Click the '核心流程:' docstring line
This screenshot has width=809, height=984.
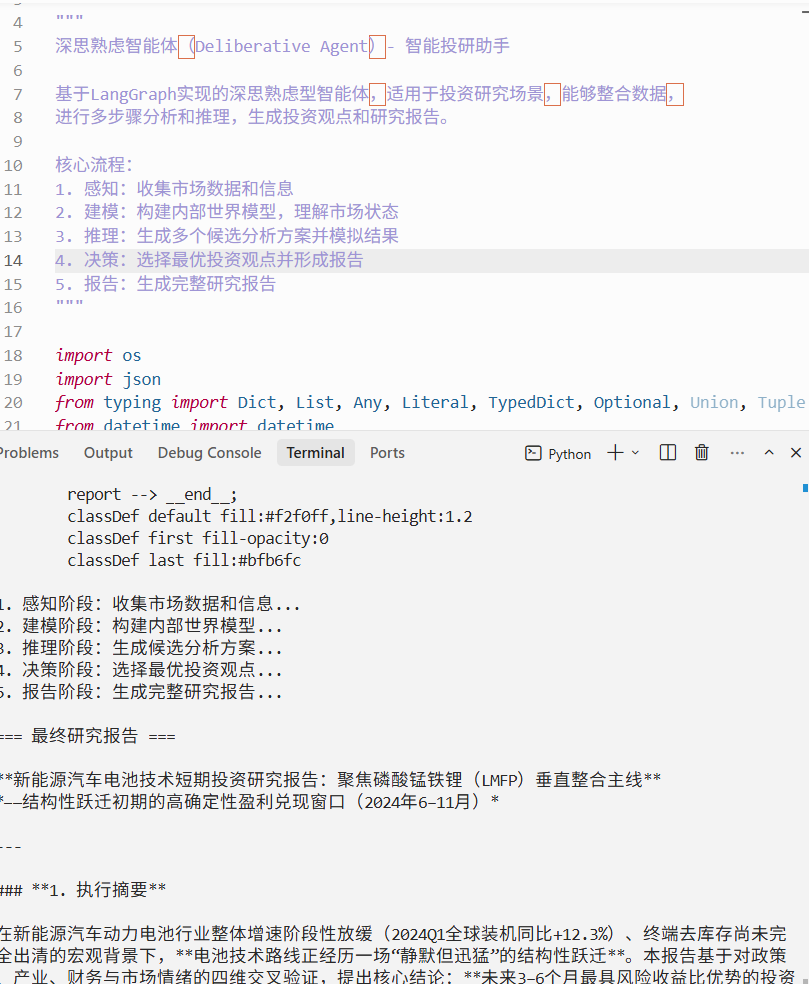(94, 165)
